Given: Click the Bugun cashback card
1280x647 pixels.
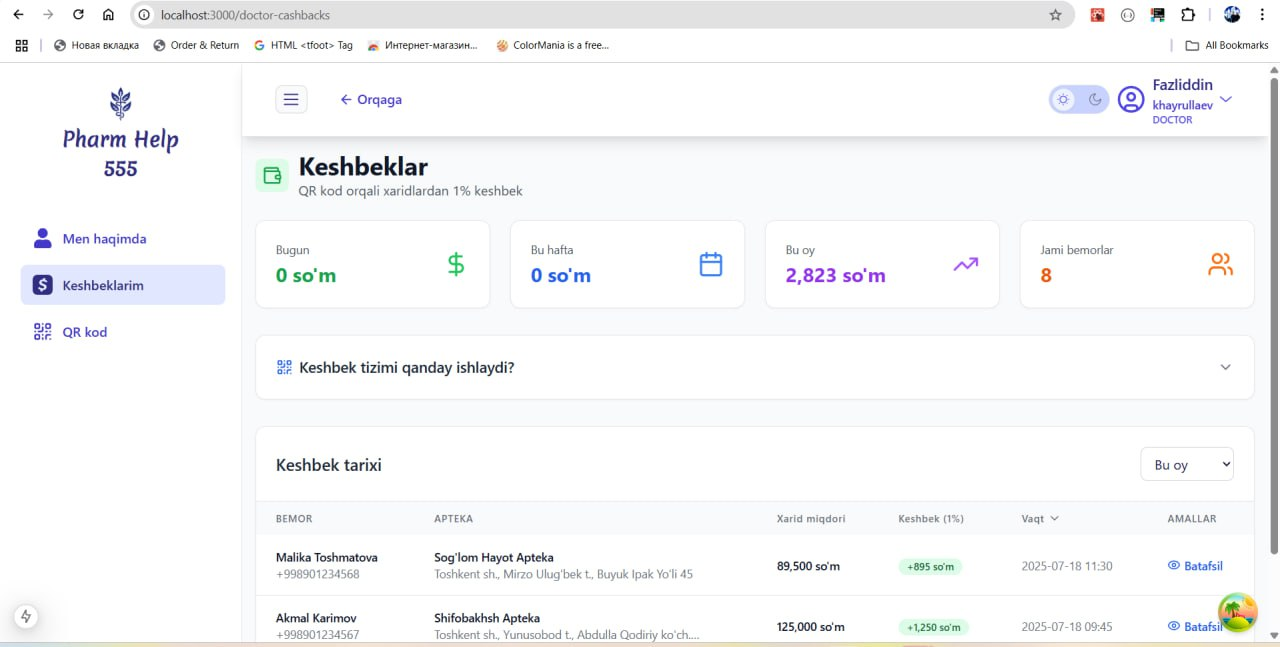Looking at the screenshot, I should (x=373, y=264).
